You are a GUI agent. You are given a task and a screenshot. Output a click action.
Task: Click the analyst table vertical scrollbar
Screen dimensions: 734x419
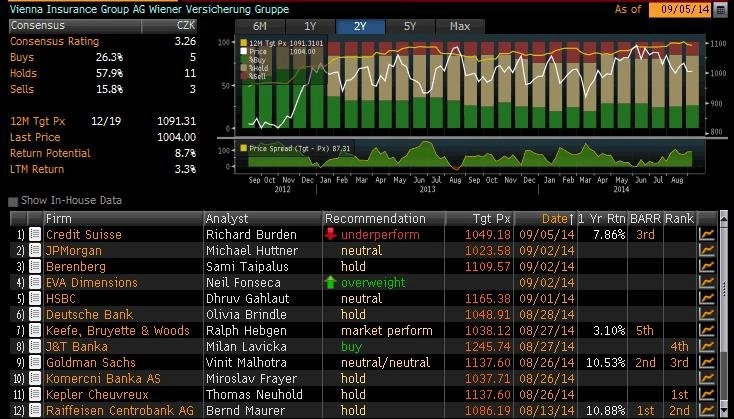click(724, 315)
